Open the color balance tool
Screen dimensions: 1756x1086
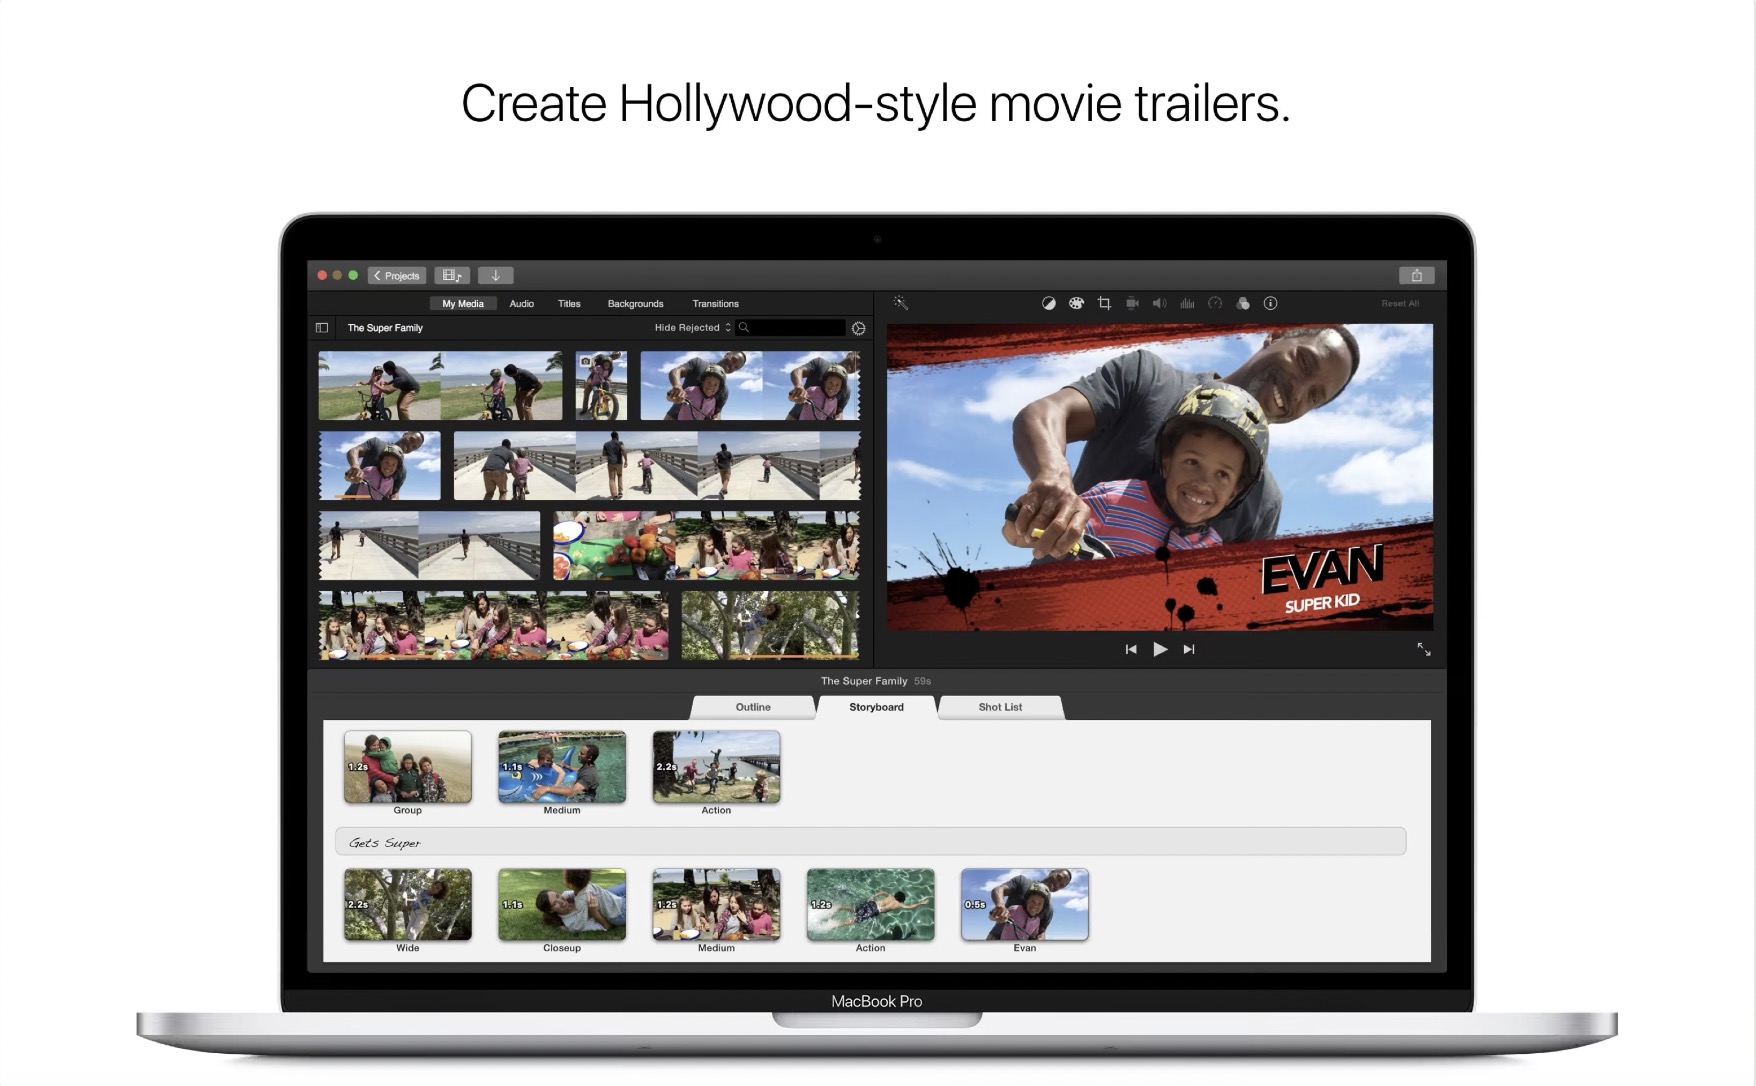(1048, 303)
